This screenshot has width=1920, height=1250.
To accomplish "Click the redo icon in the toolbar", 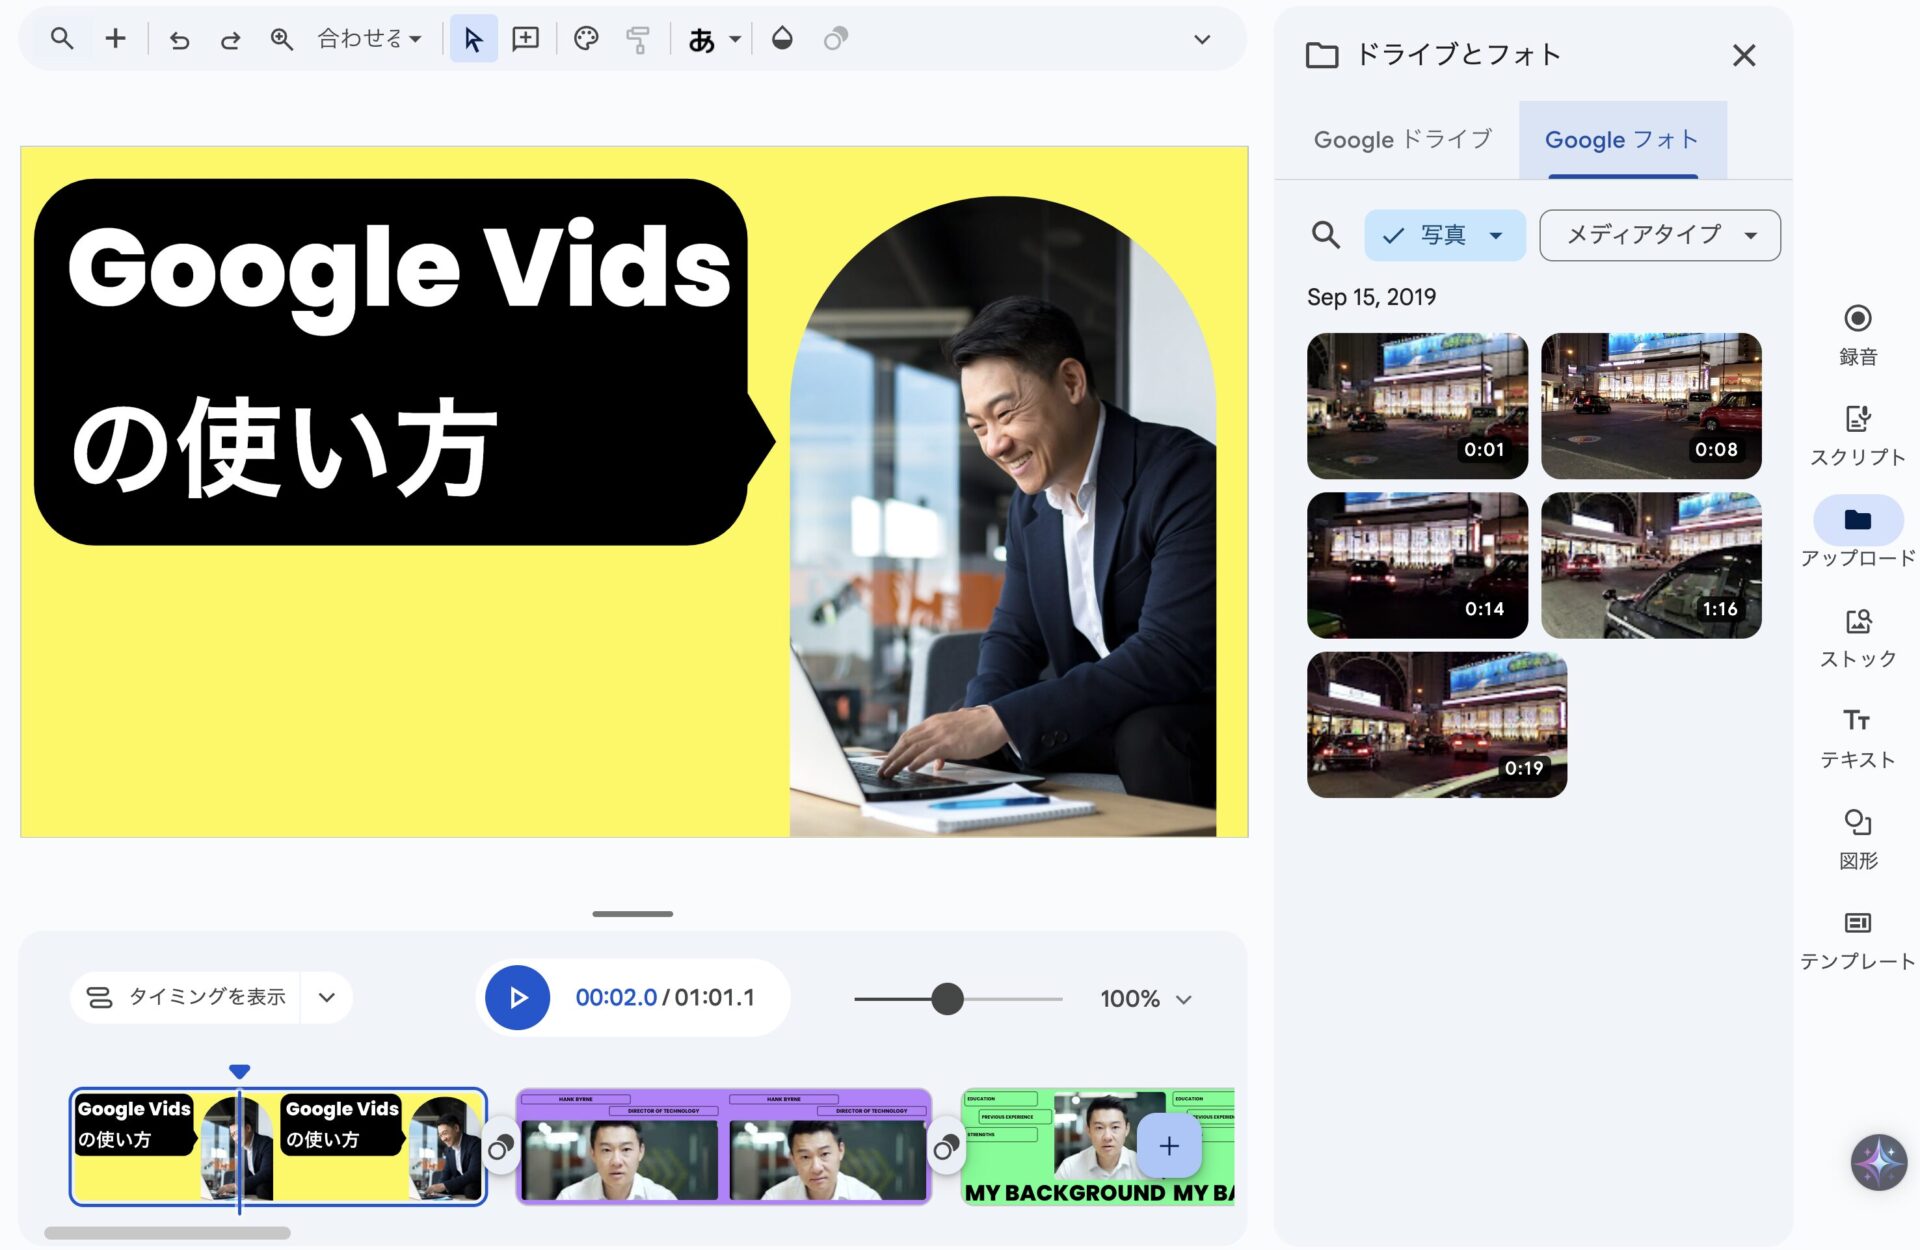I will tap(230, 39).
